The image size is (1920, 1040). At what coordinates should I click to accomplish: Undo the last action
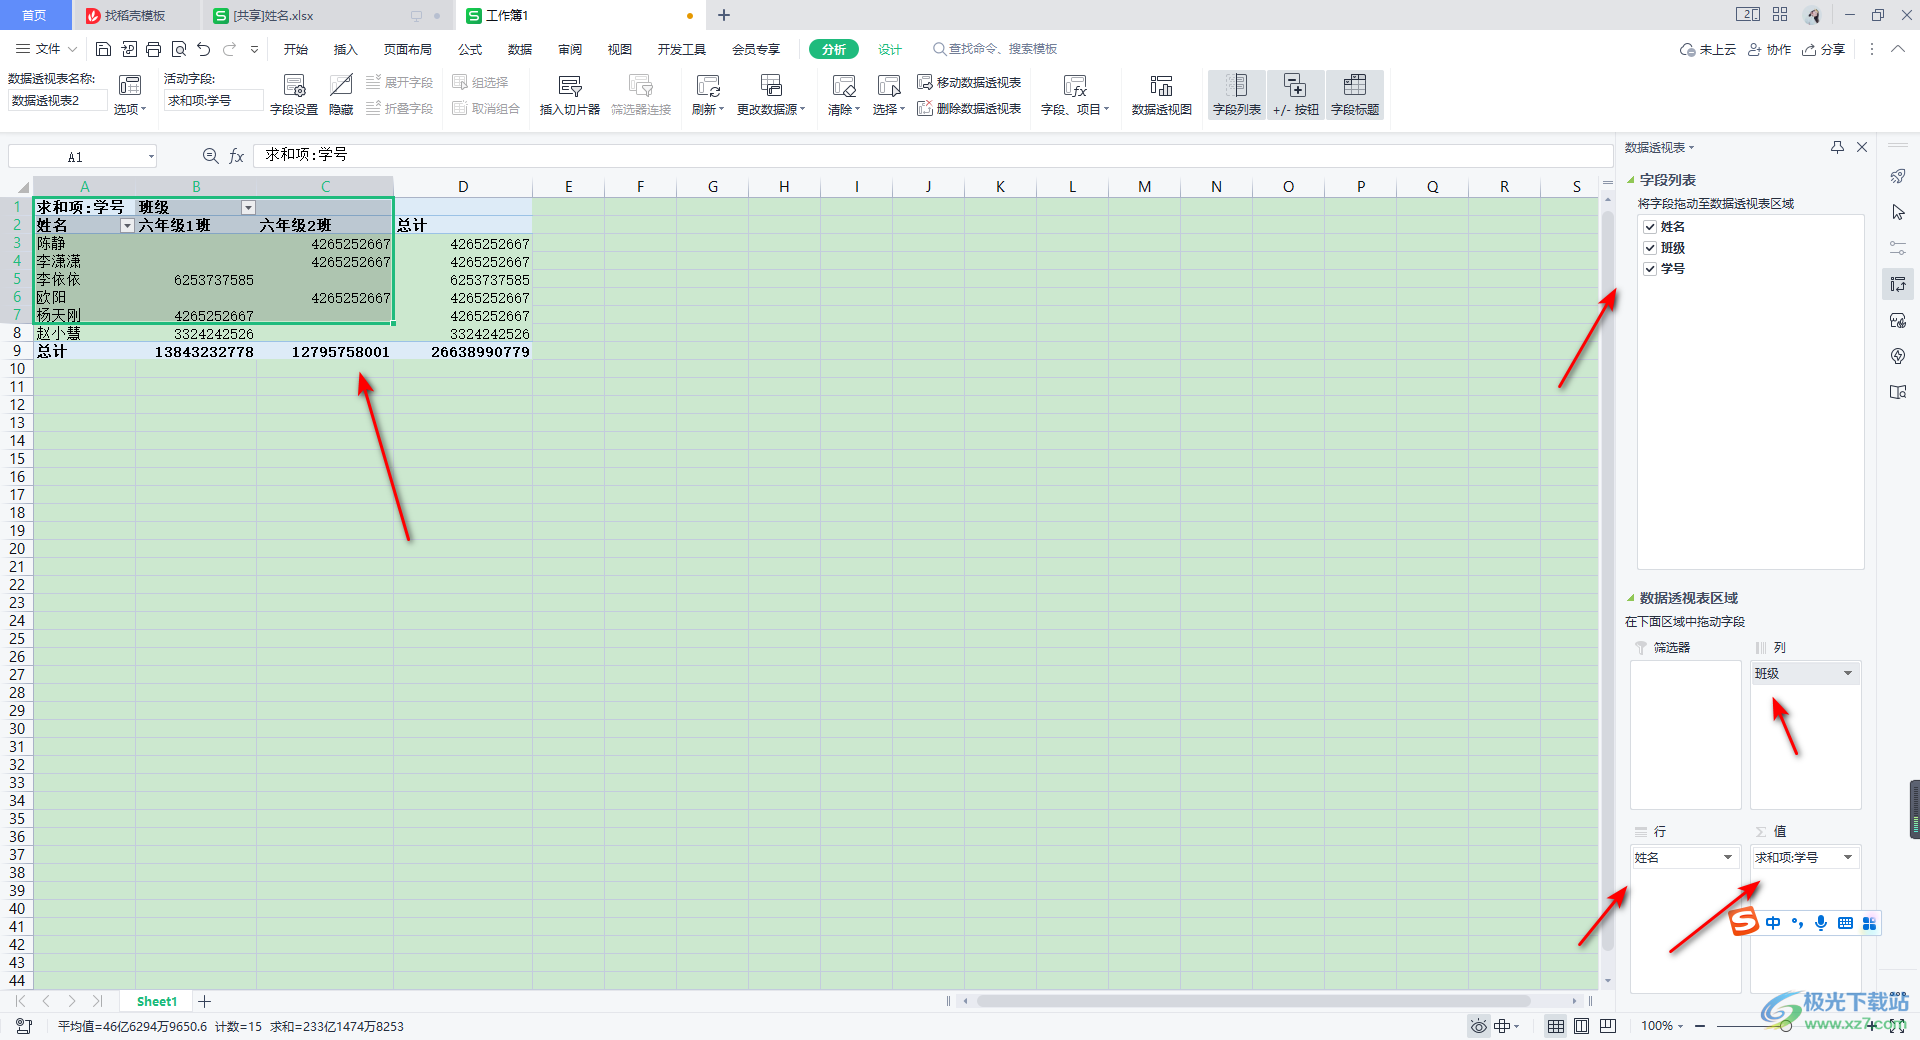click(204, 49)
